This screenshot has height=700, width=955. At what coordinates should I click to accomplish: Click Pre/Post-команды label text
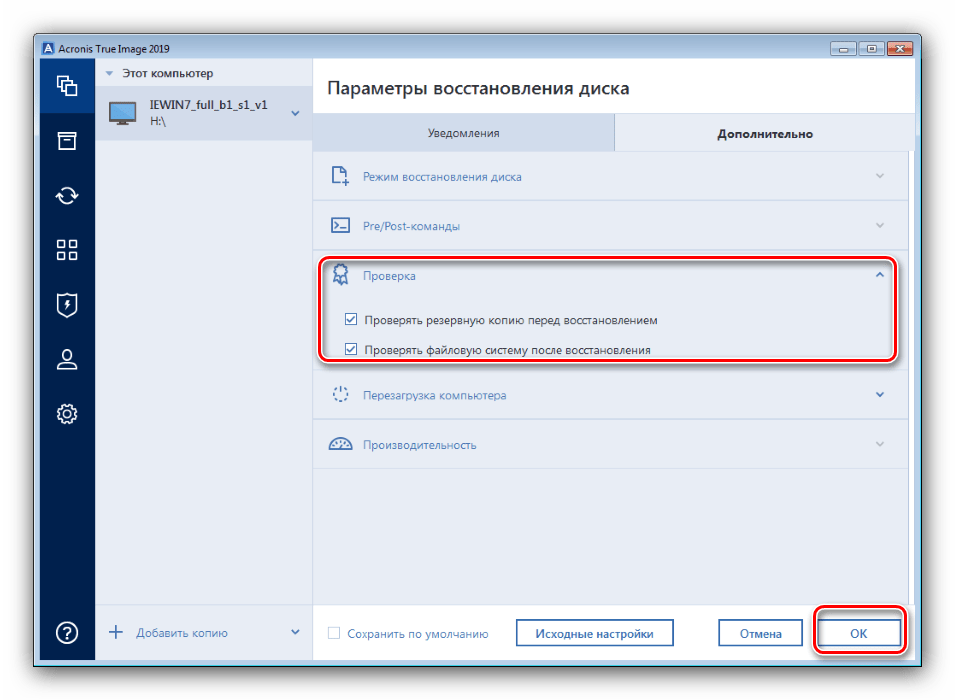pyautogui.click(x=411, y=226)
